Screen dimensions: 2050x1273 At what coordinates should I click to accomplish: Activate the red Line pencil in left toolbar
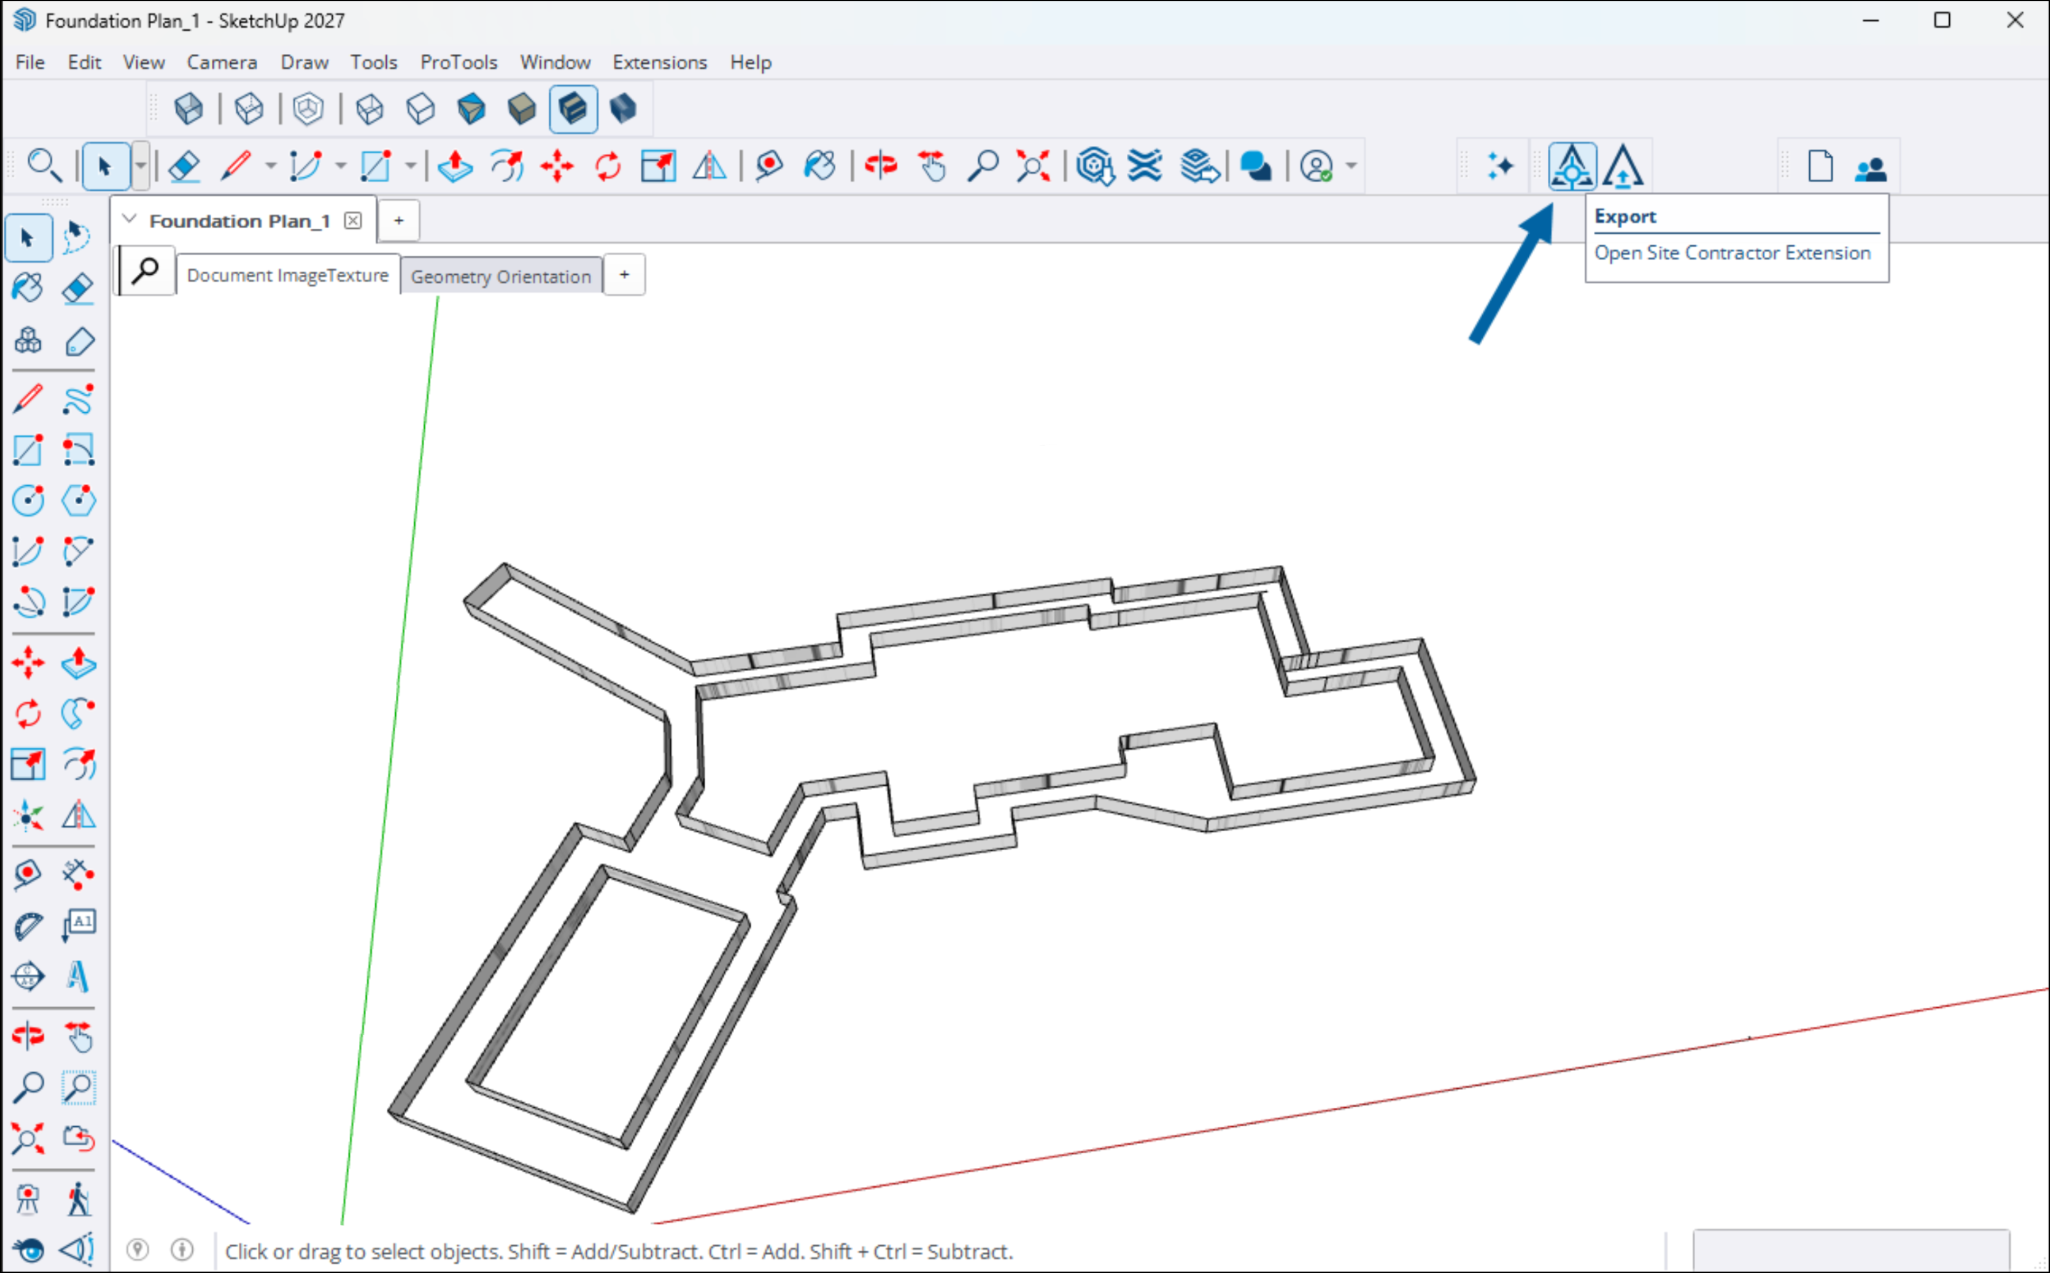click(x=28, y=399)
